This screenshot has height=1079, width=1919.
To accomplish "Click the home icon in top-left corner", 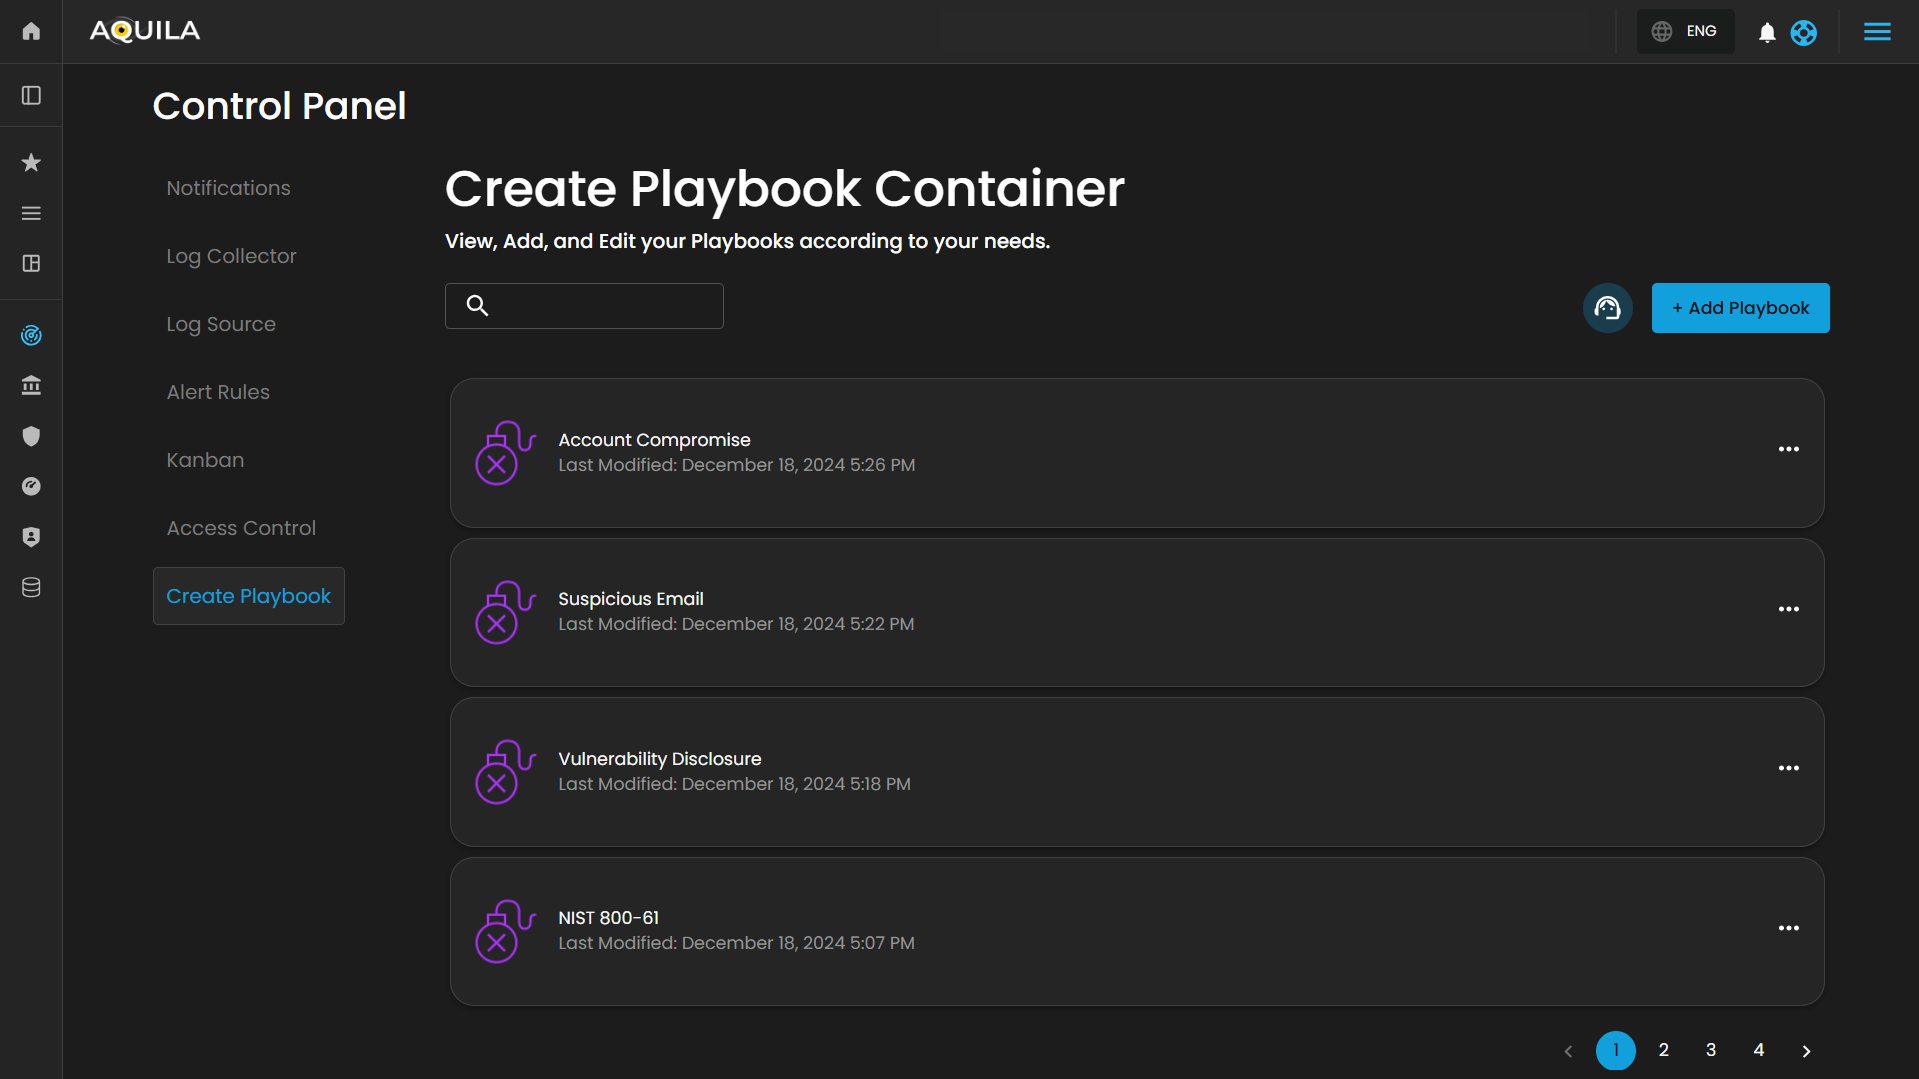I will pos(31,31).
